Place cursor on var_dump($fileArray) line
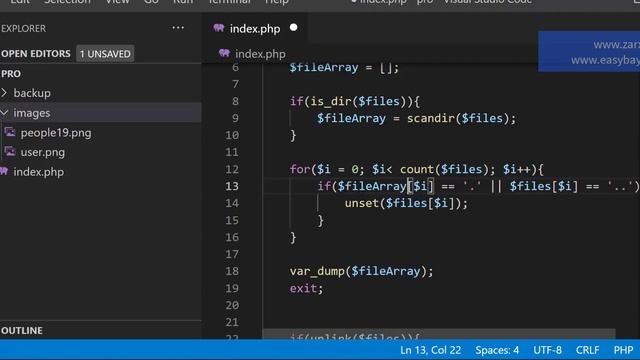640x360 pixels. (x=361, y=271)
